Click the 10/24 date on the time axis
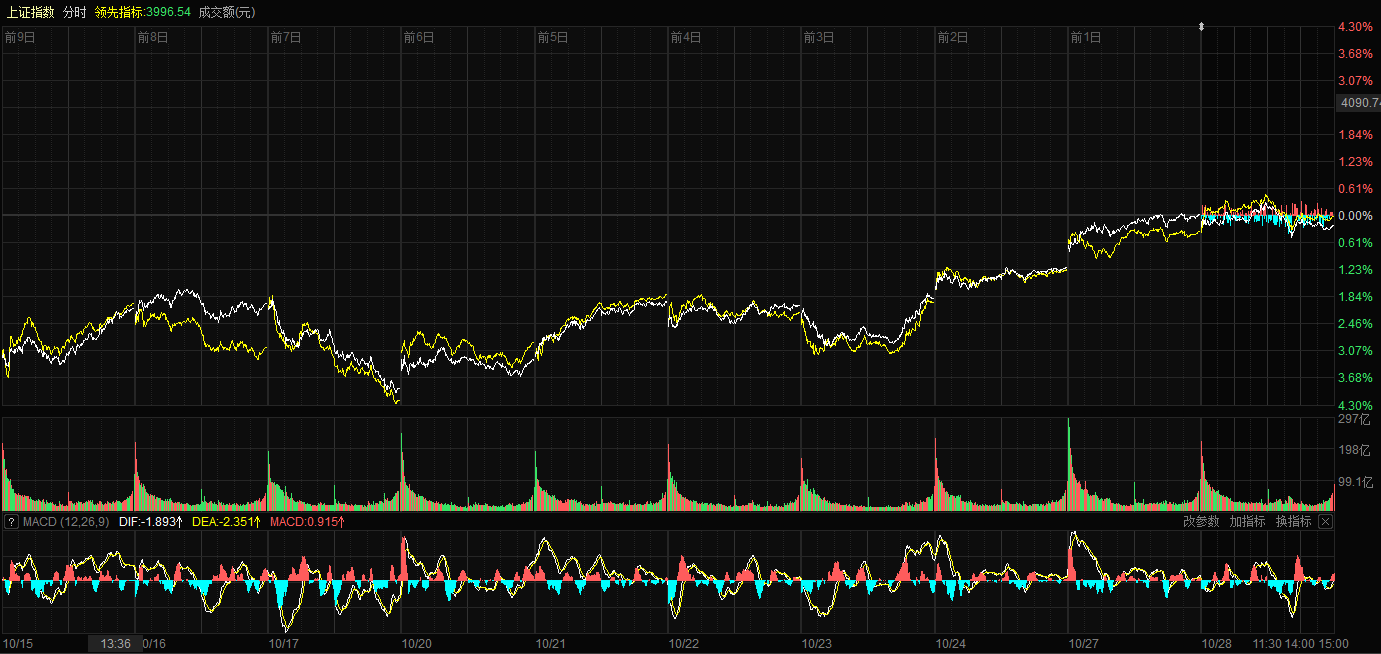 point(950,644)
